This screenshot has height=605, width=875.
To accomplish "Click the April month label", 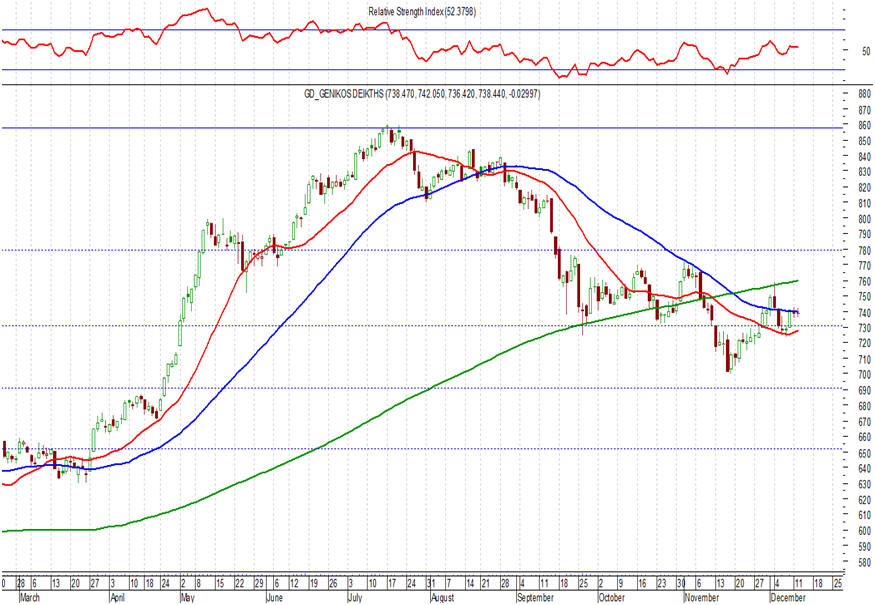I will pos(117,597).
